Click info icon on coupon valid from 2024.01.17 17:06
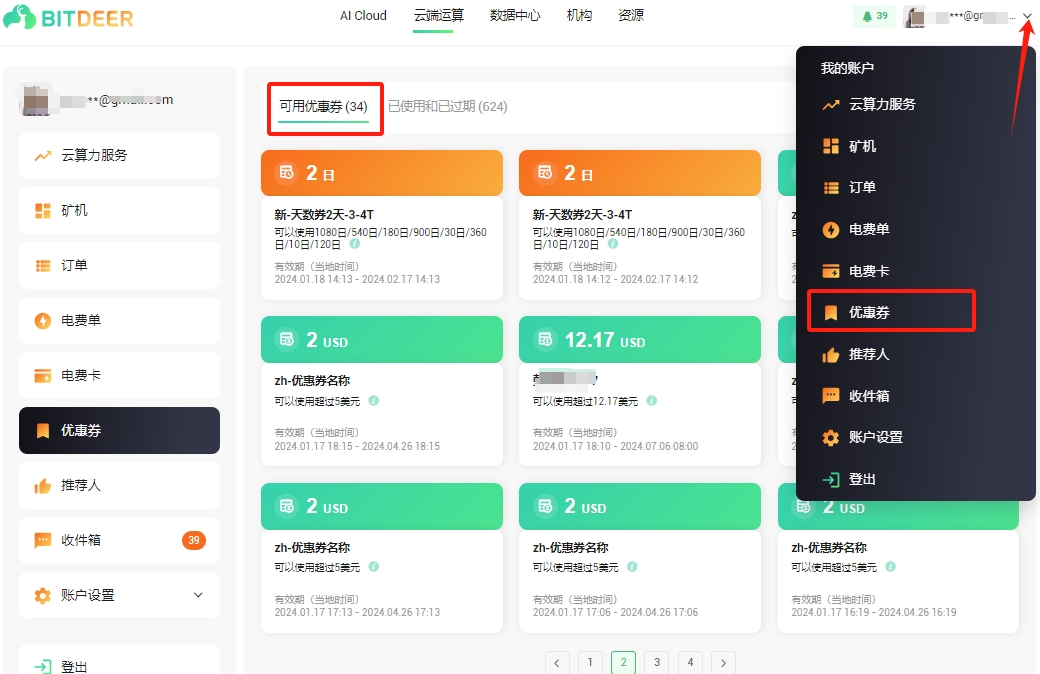The height and width of the screenshot is (674, 1040). tap(633, 567)
